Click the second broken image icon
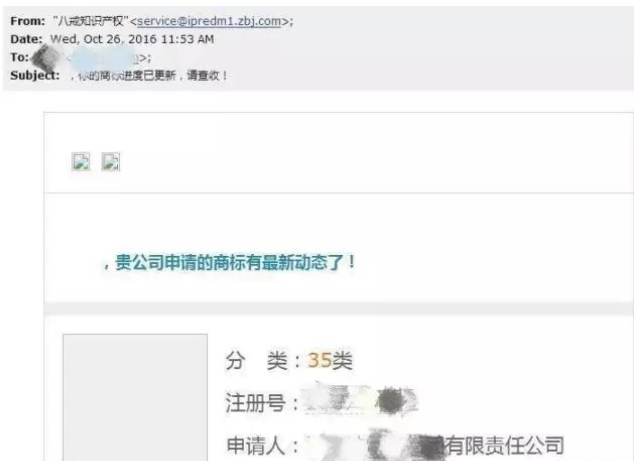634x461 pixels. pos(110,162)
